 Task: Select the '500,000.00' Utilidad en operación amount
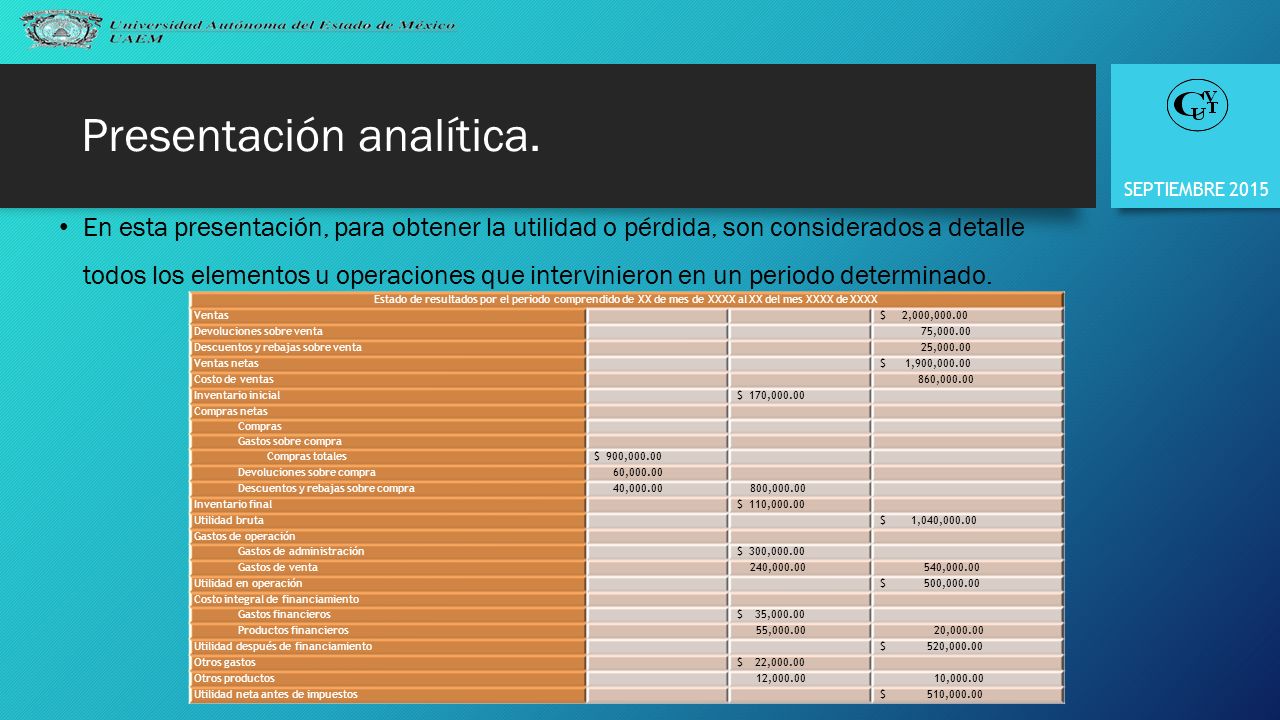pyautogui.click(x=951, y=583)
